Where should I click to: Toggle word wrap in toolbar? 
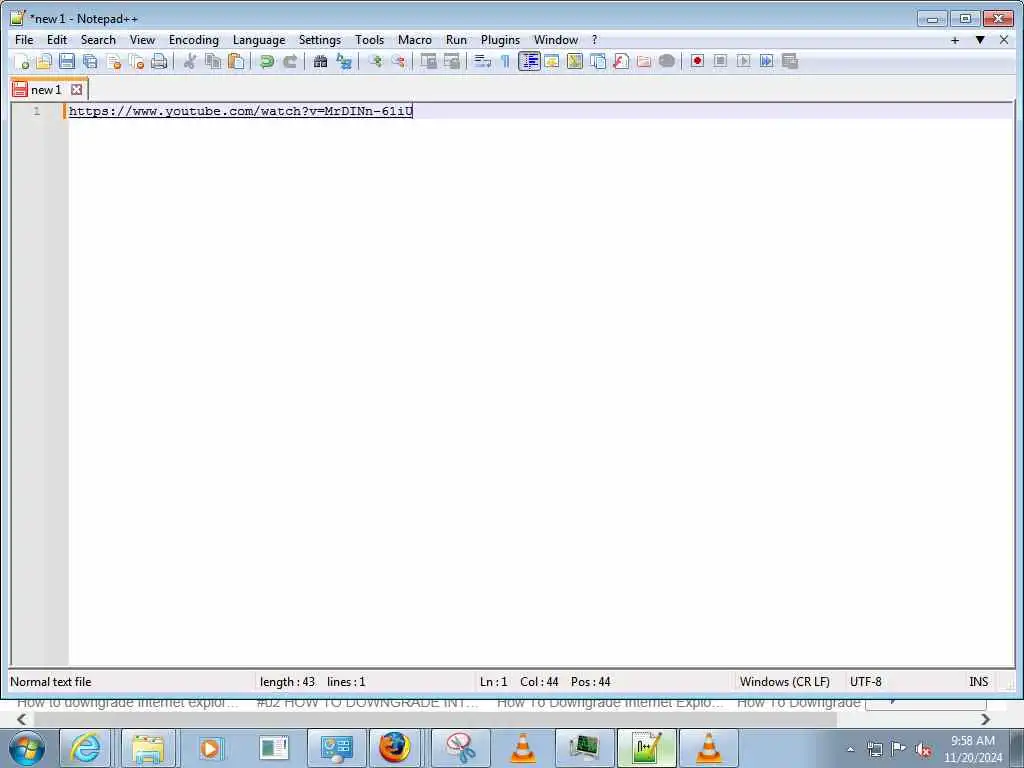click(482, 61)
